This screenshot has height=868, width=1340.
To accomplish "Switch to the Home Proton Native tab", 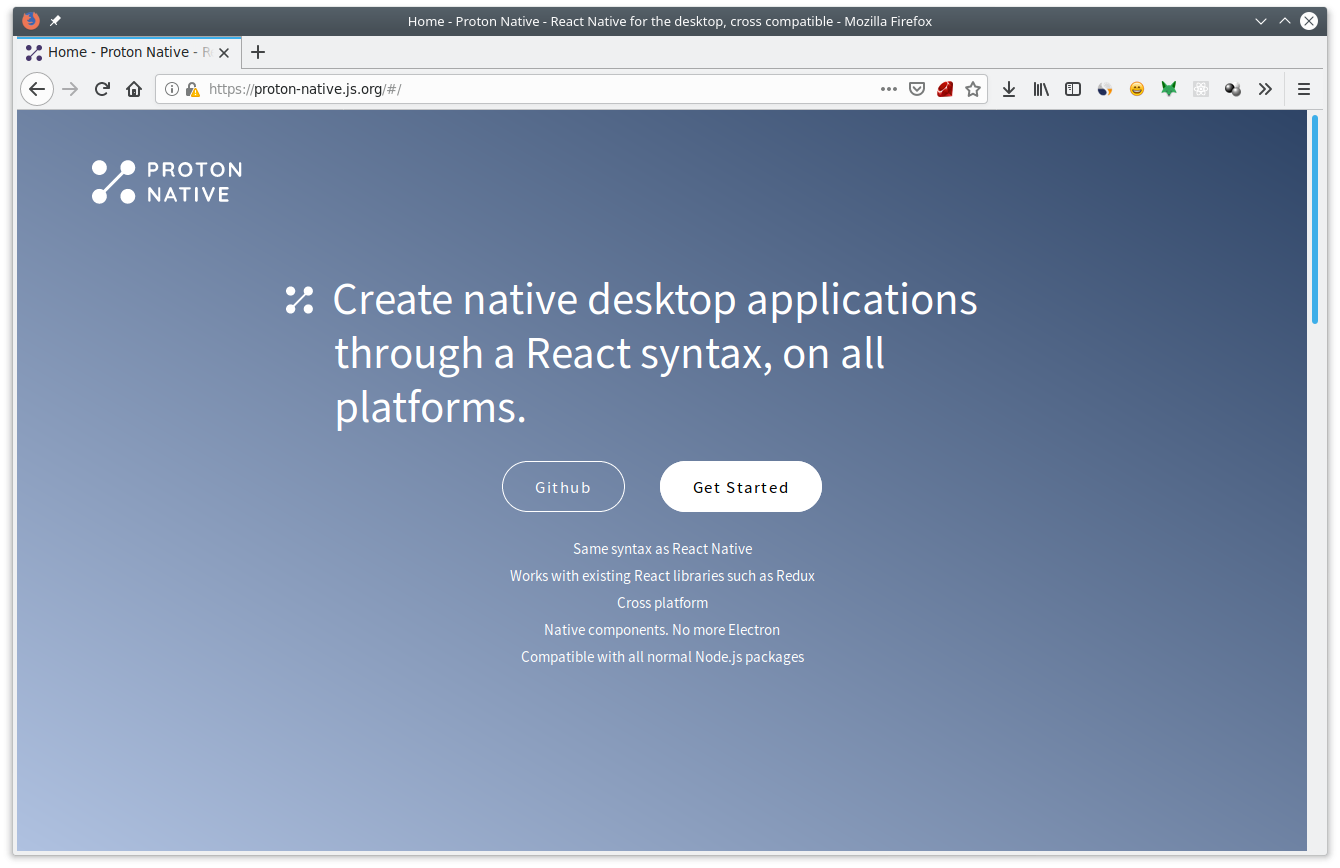I will pyautogui.click(x=120, y=52).
